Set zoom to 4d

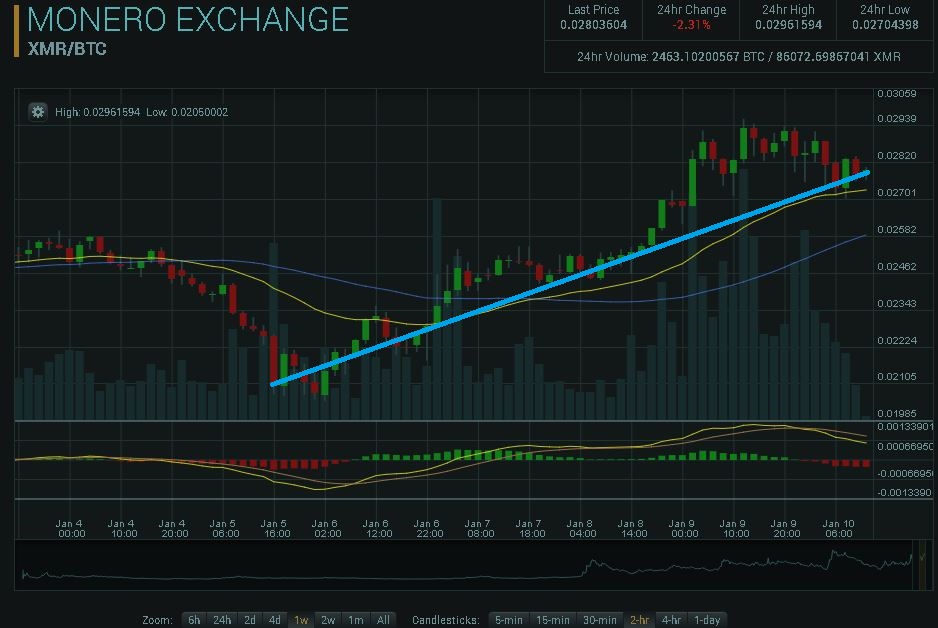[x=275, y=620]
